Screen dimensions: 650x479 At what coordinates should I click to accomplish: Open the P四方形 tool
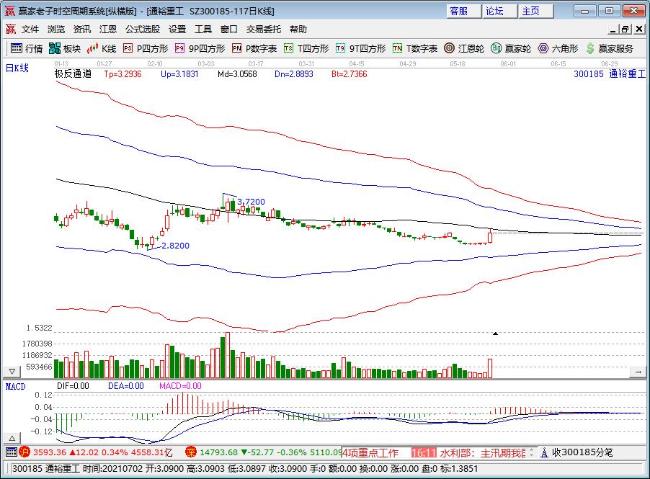pyautogui.click(x=146, y=49)
